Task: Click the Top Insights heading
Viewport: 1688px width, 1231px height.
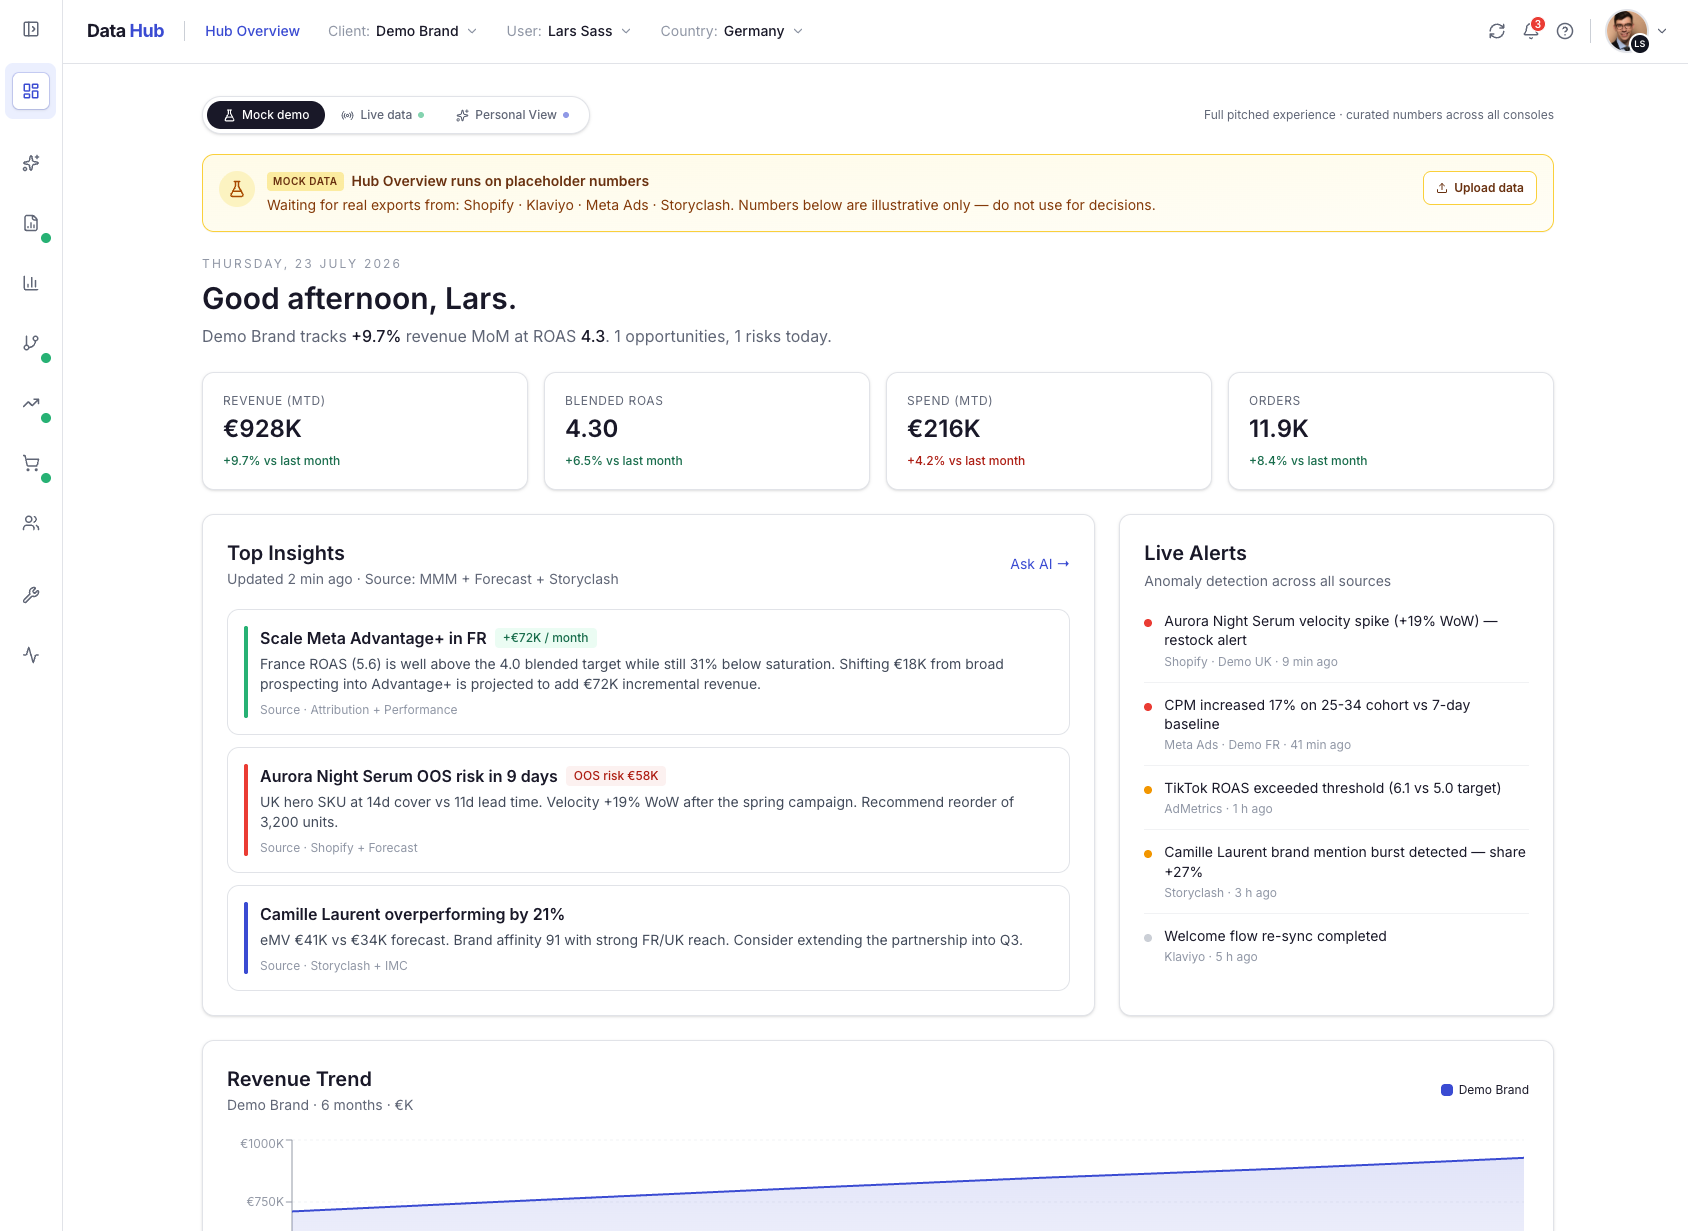Action: point(286,553)
